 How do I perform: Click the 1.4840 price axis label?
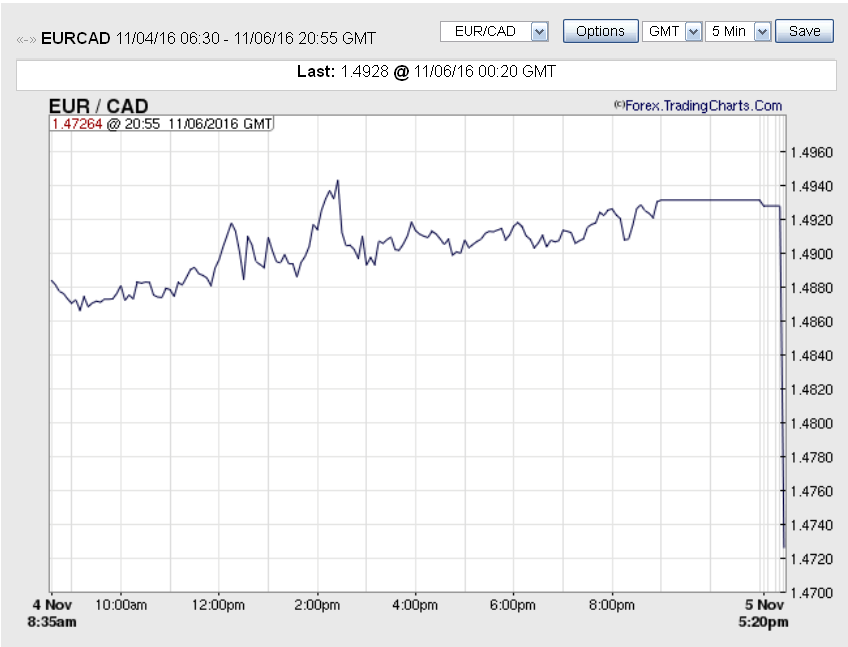(811, 356)
